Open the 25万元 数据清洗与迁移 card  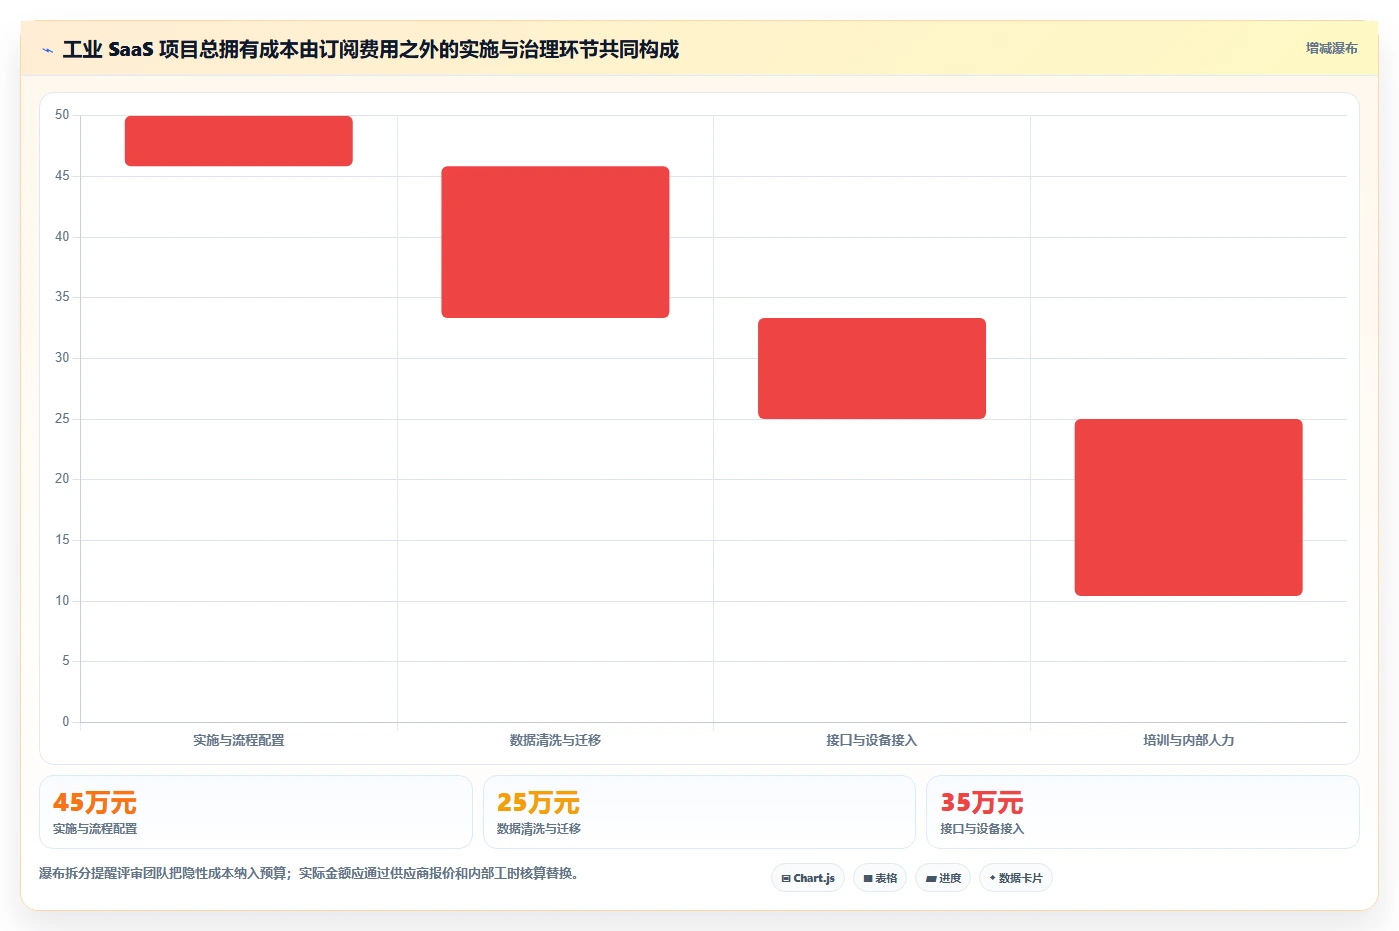tap(699, 812)
